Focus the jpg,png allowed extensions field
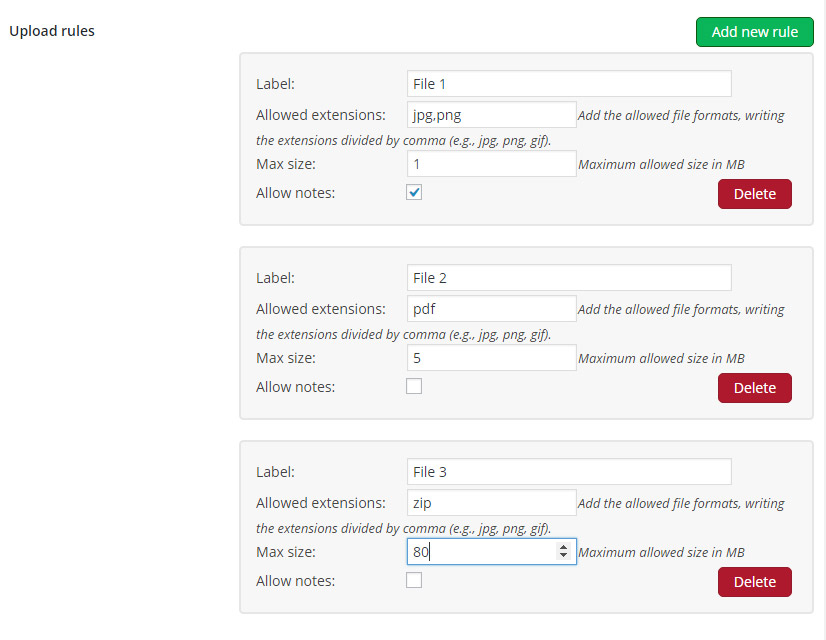 click(491, 115)
